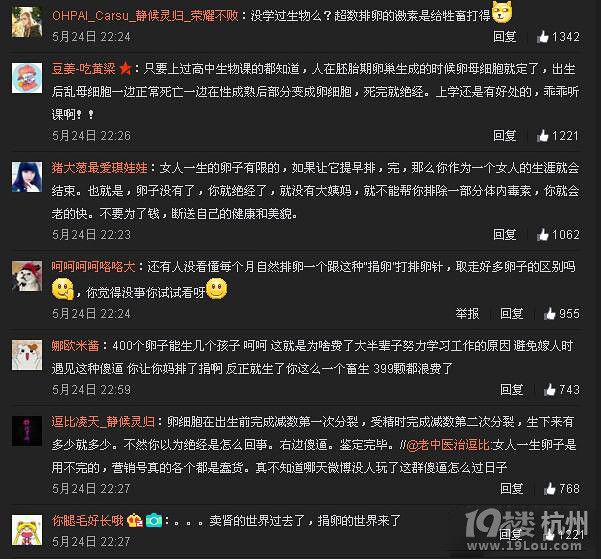Reply to the OHPAI_Carsu comment
The width and height of the screenshot is (601, 559).
pos(504,37)
